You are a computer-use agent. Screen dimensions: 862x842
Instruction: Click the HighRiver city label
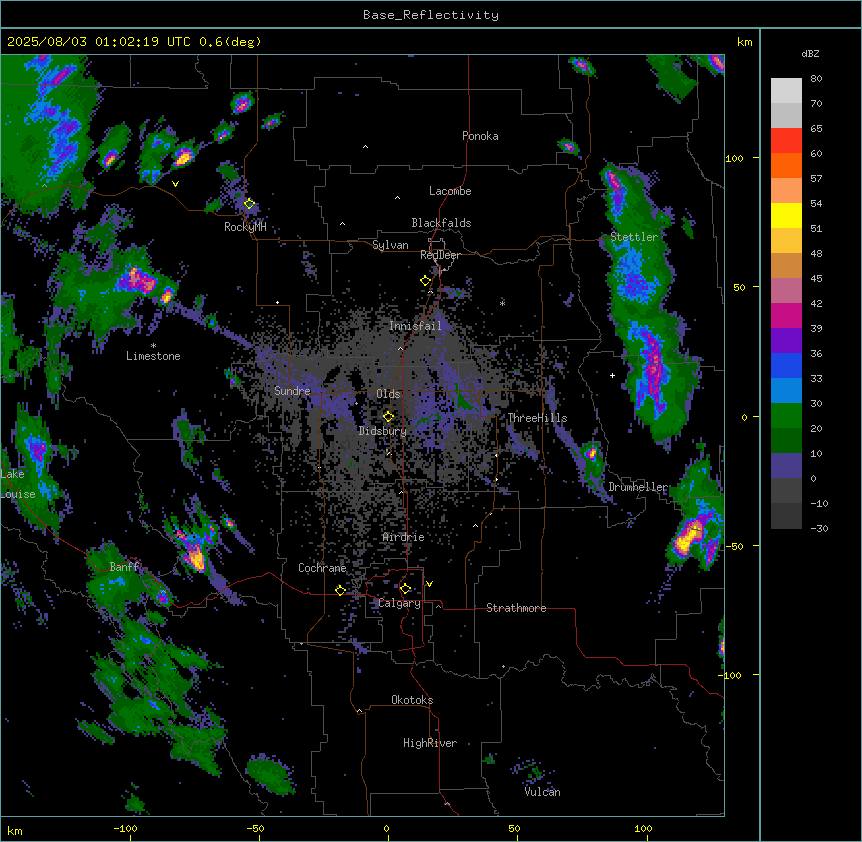pyautogui.click(x=430, y=743)
